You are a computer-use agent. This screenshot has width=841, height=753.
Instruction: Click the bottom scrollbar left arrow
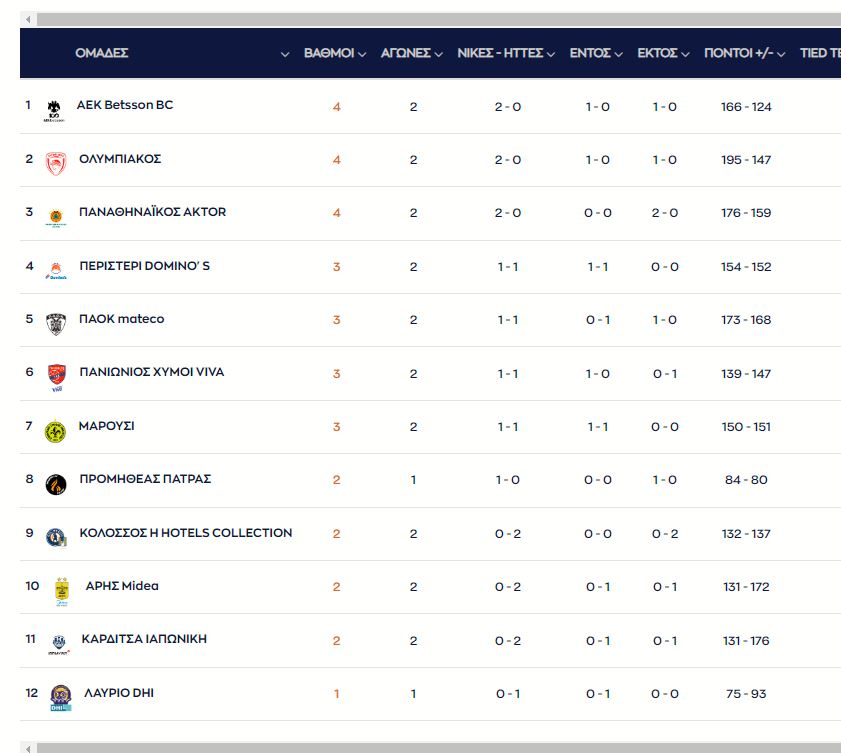click(x=27, y=747)
